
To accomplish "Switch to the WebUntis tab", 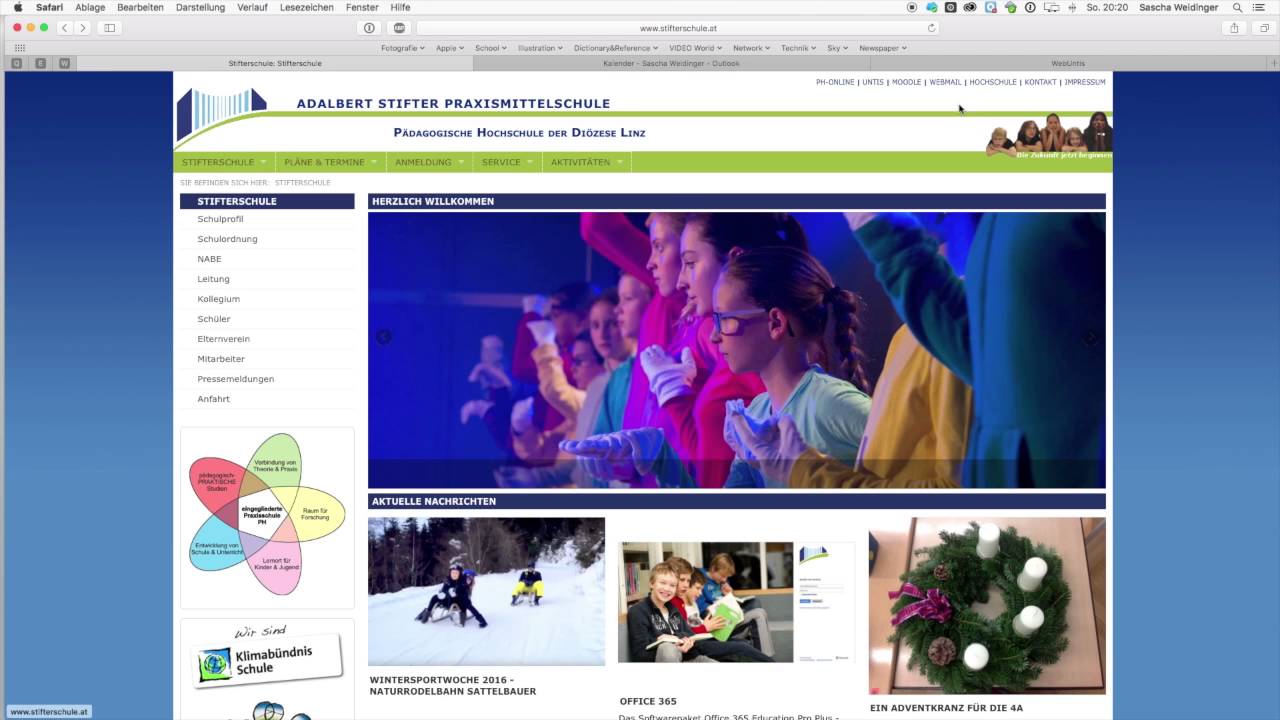I will coord(1068,63).
